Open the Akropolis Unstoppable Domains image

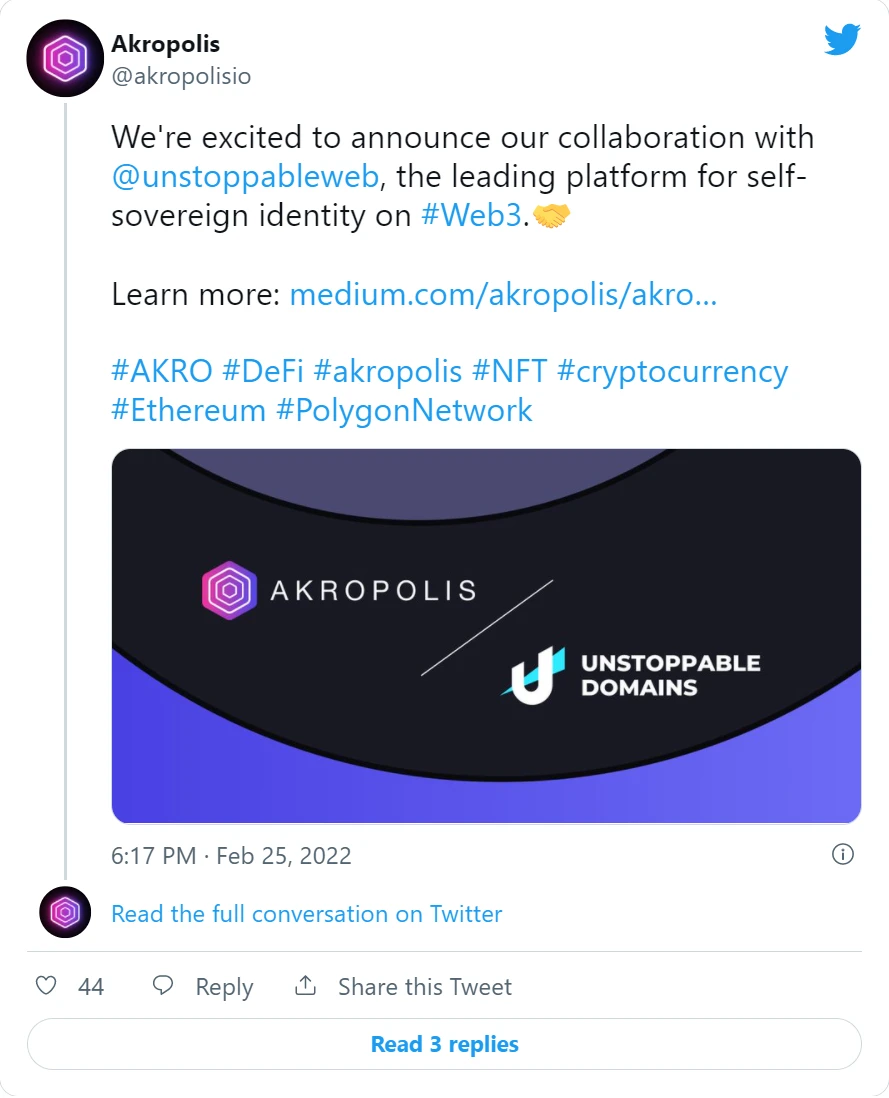coord(486,636)
